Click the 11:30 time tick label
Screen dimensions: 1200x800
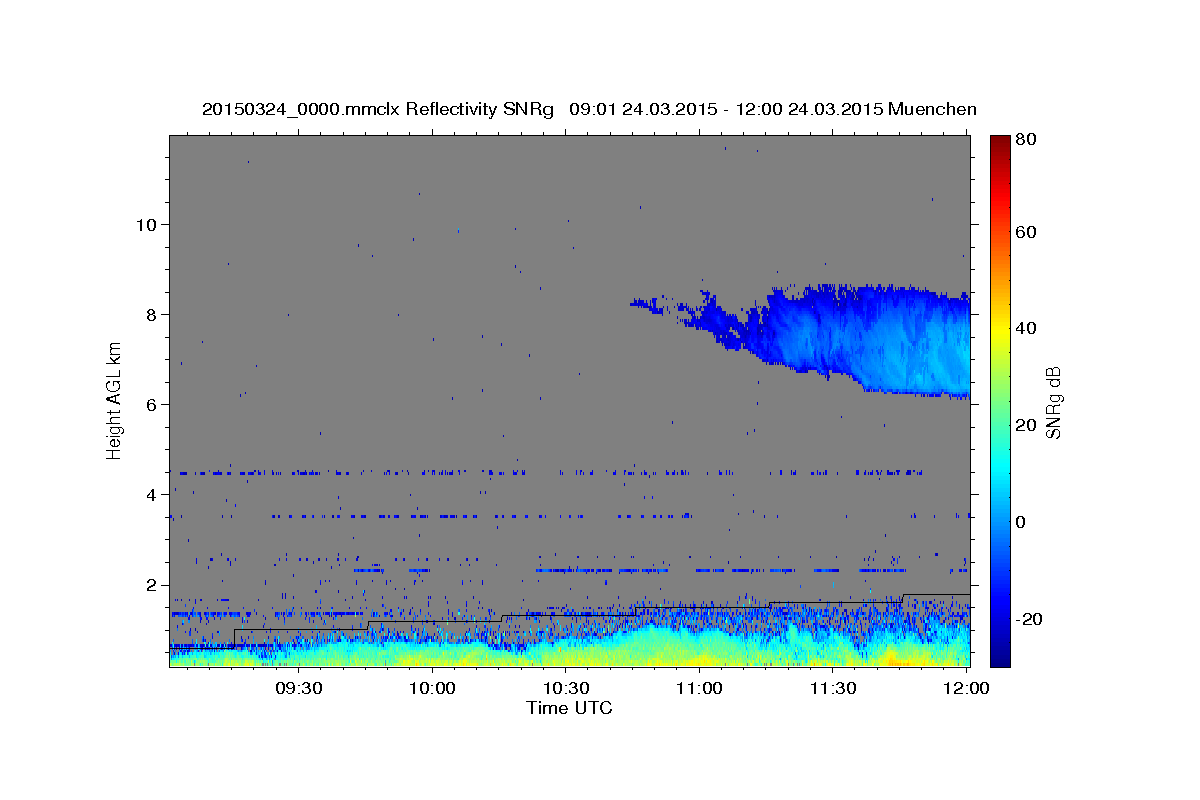[x=833, y=688]
